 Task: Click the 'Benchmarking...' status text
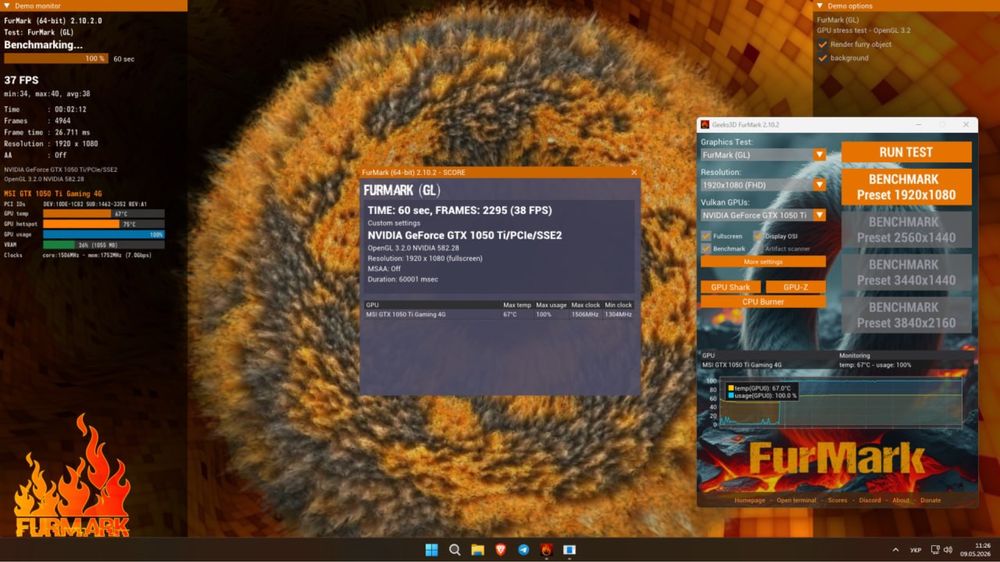coord(43,45)
